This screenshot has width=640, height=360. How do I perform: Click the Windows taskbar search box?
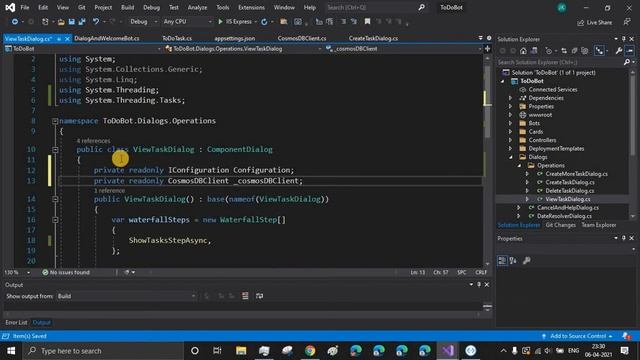104,351
